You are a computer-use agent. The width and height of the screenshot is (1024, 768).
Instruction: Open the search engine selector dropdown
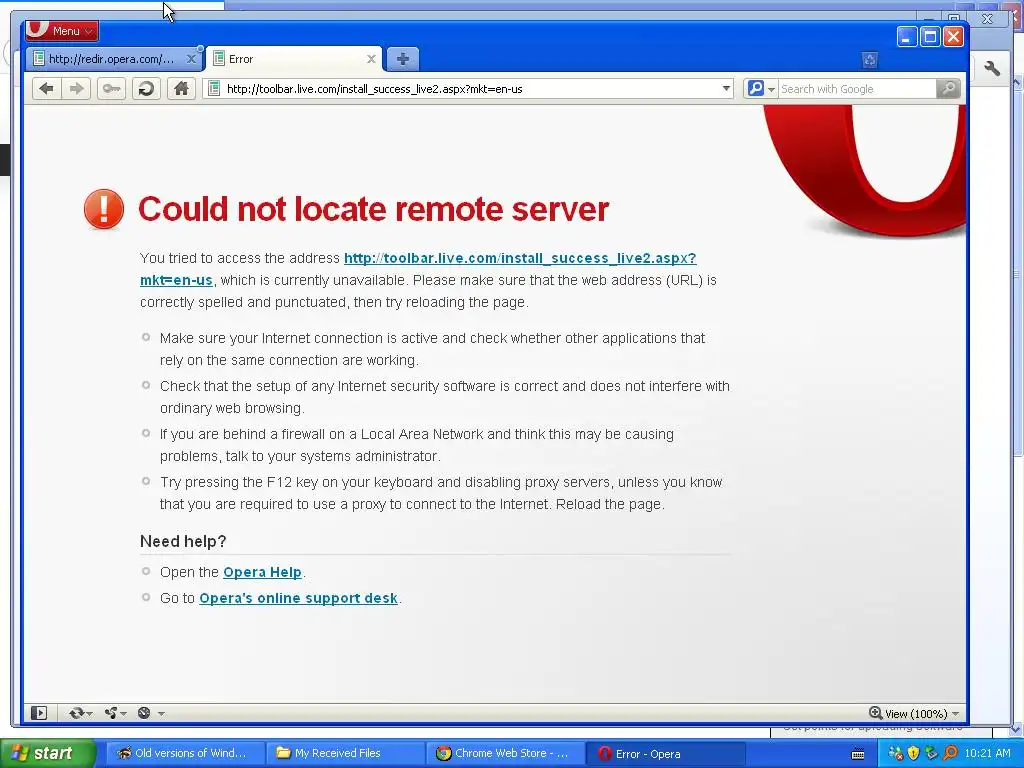click(x=761, y=88)
